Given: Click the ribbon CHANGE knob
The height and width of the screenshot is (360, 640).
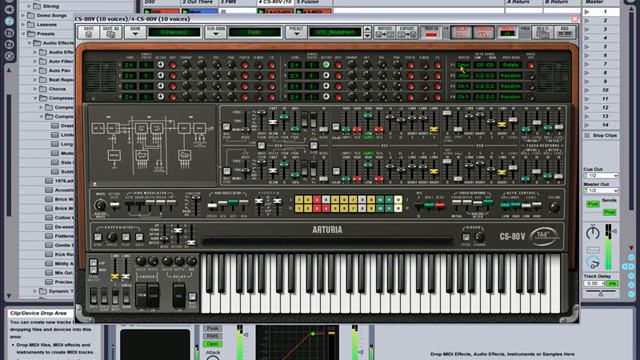Looking at the screenshot, I should pyautogui.click(x=479, y=236).
